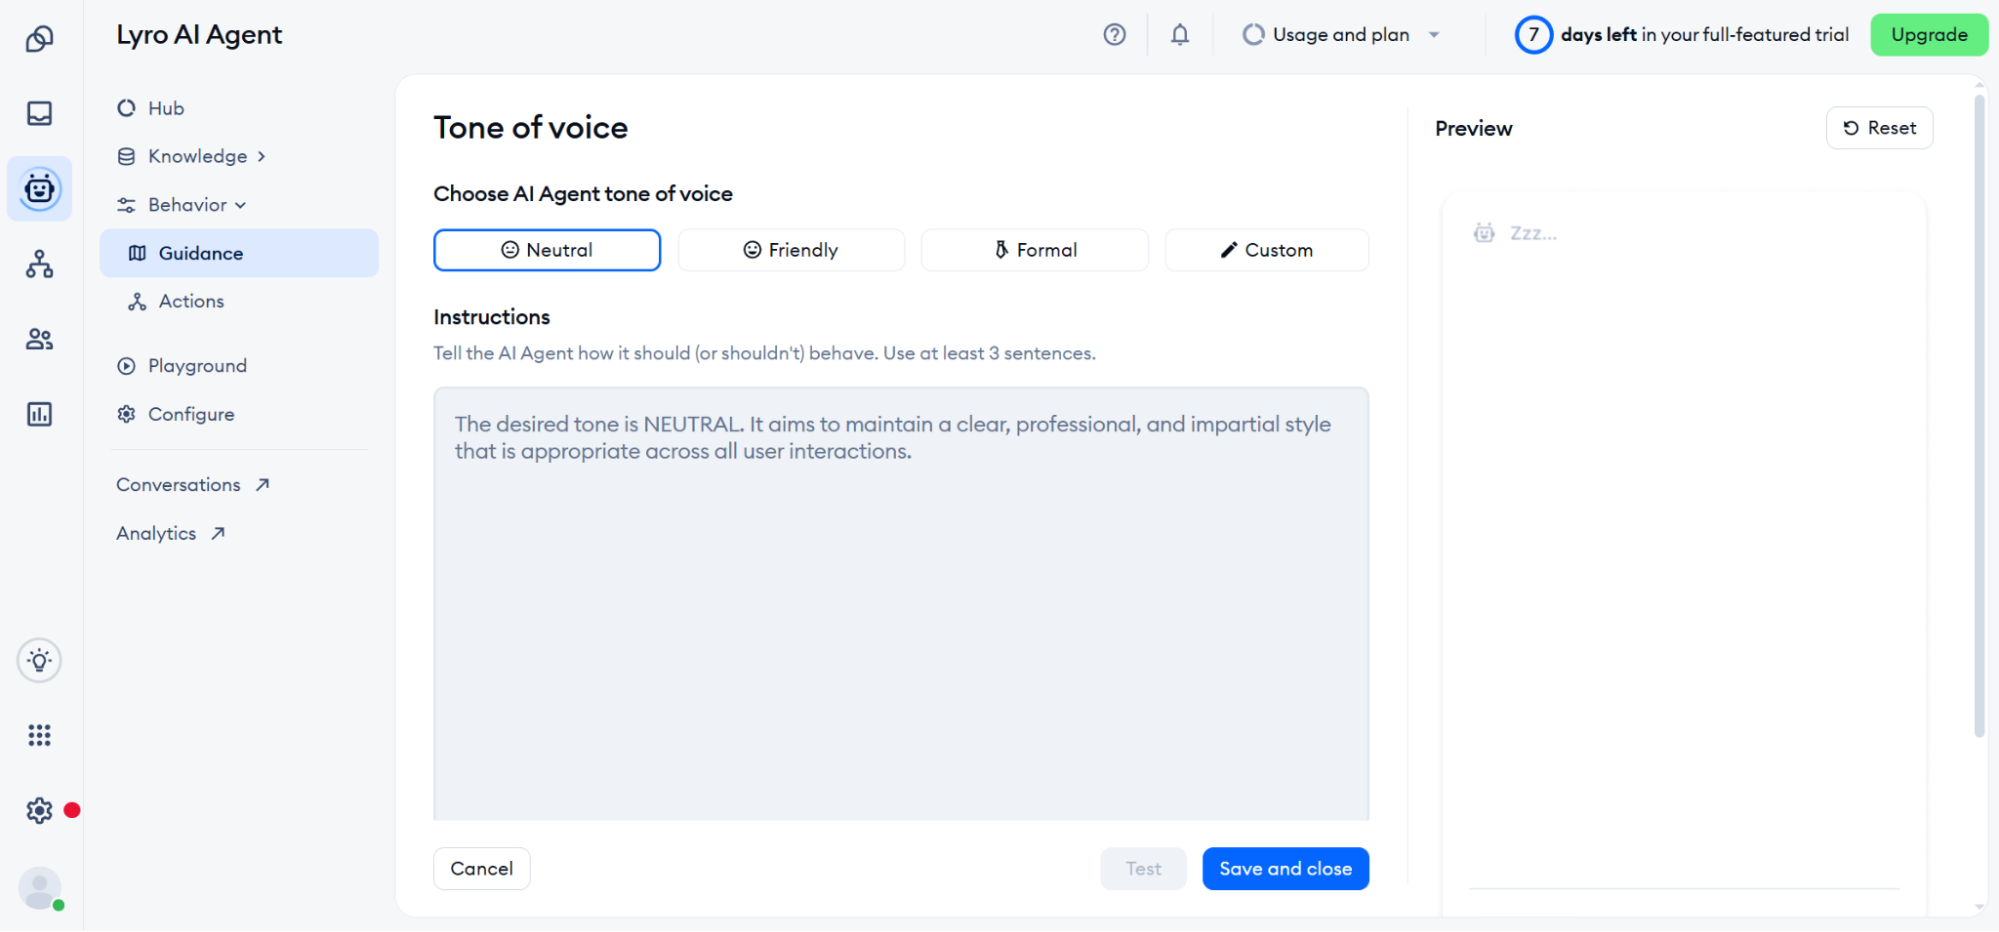Select the Lyro AI Agent icon
1999x932 pixels.
point(39,188)
